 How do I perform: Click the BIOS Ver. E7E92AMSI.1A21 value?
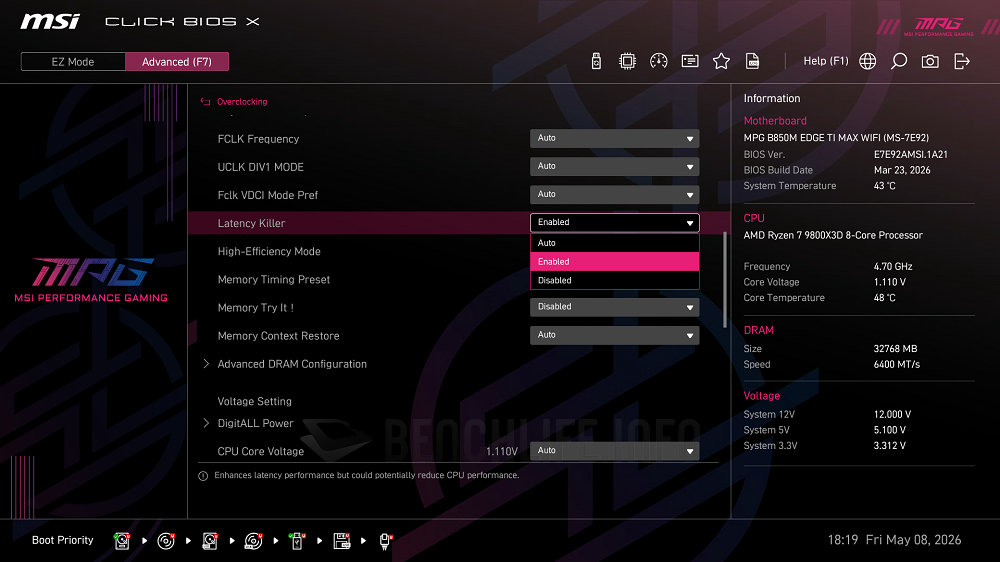[x=911, y=154]
